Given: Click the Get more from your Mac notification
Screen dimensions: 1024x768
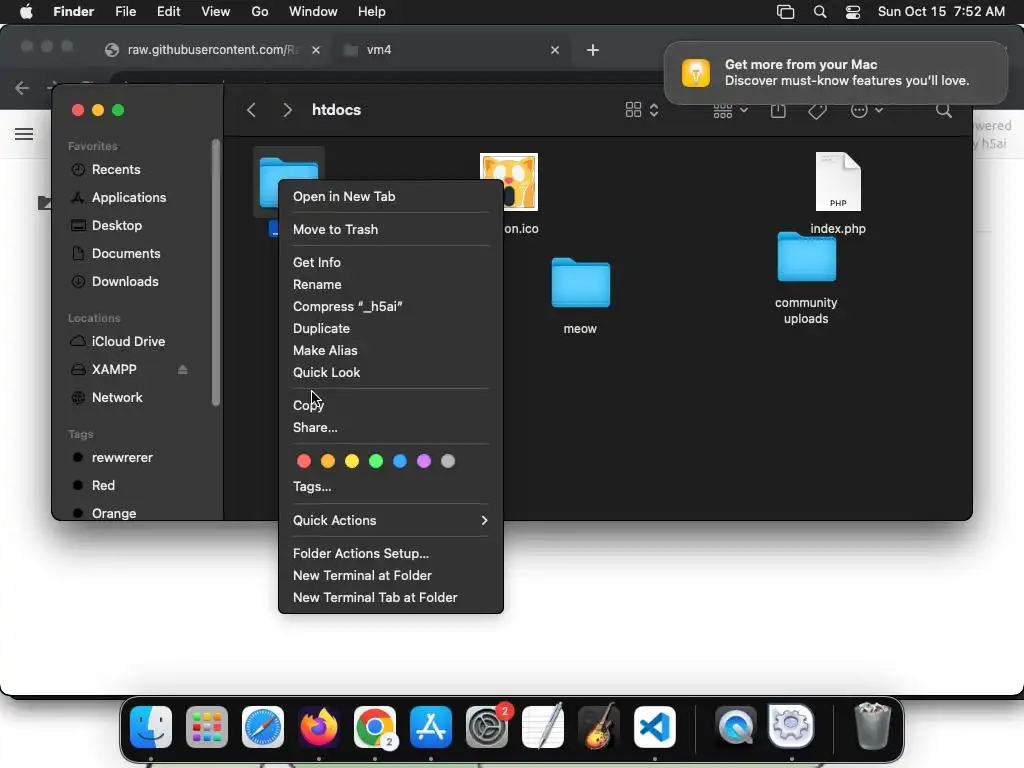Looking at the screenshot, I should 836,73.
